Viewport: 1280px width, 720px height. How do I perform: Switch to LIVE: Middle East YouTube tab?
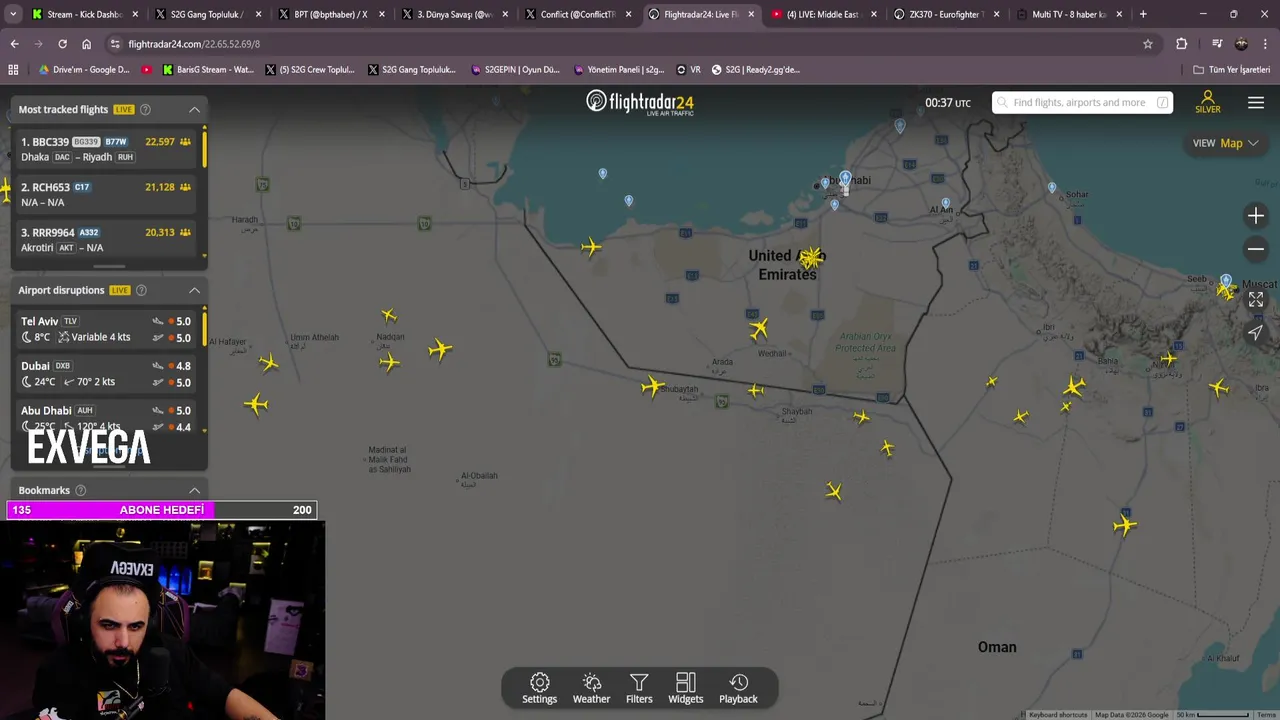(825, 14)
